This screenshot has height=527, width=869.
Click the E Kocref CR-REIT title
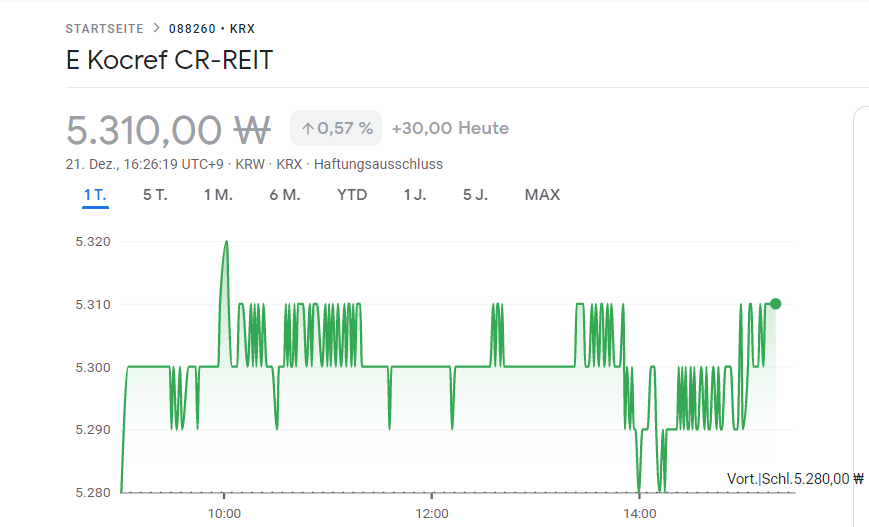(170, 60)
